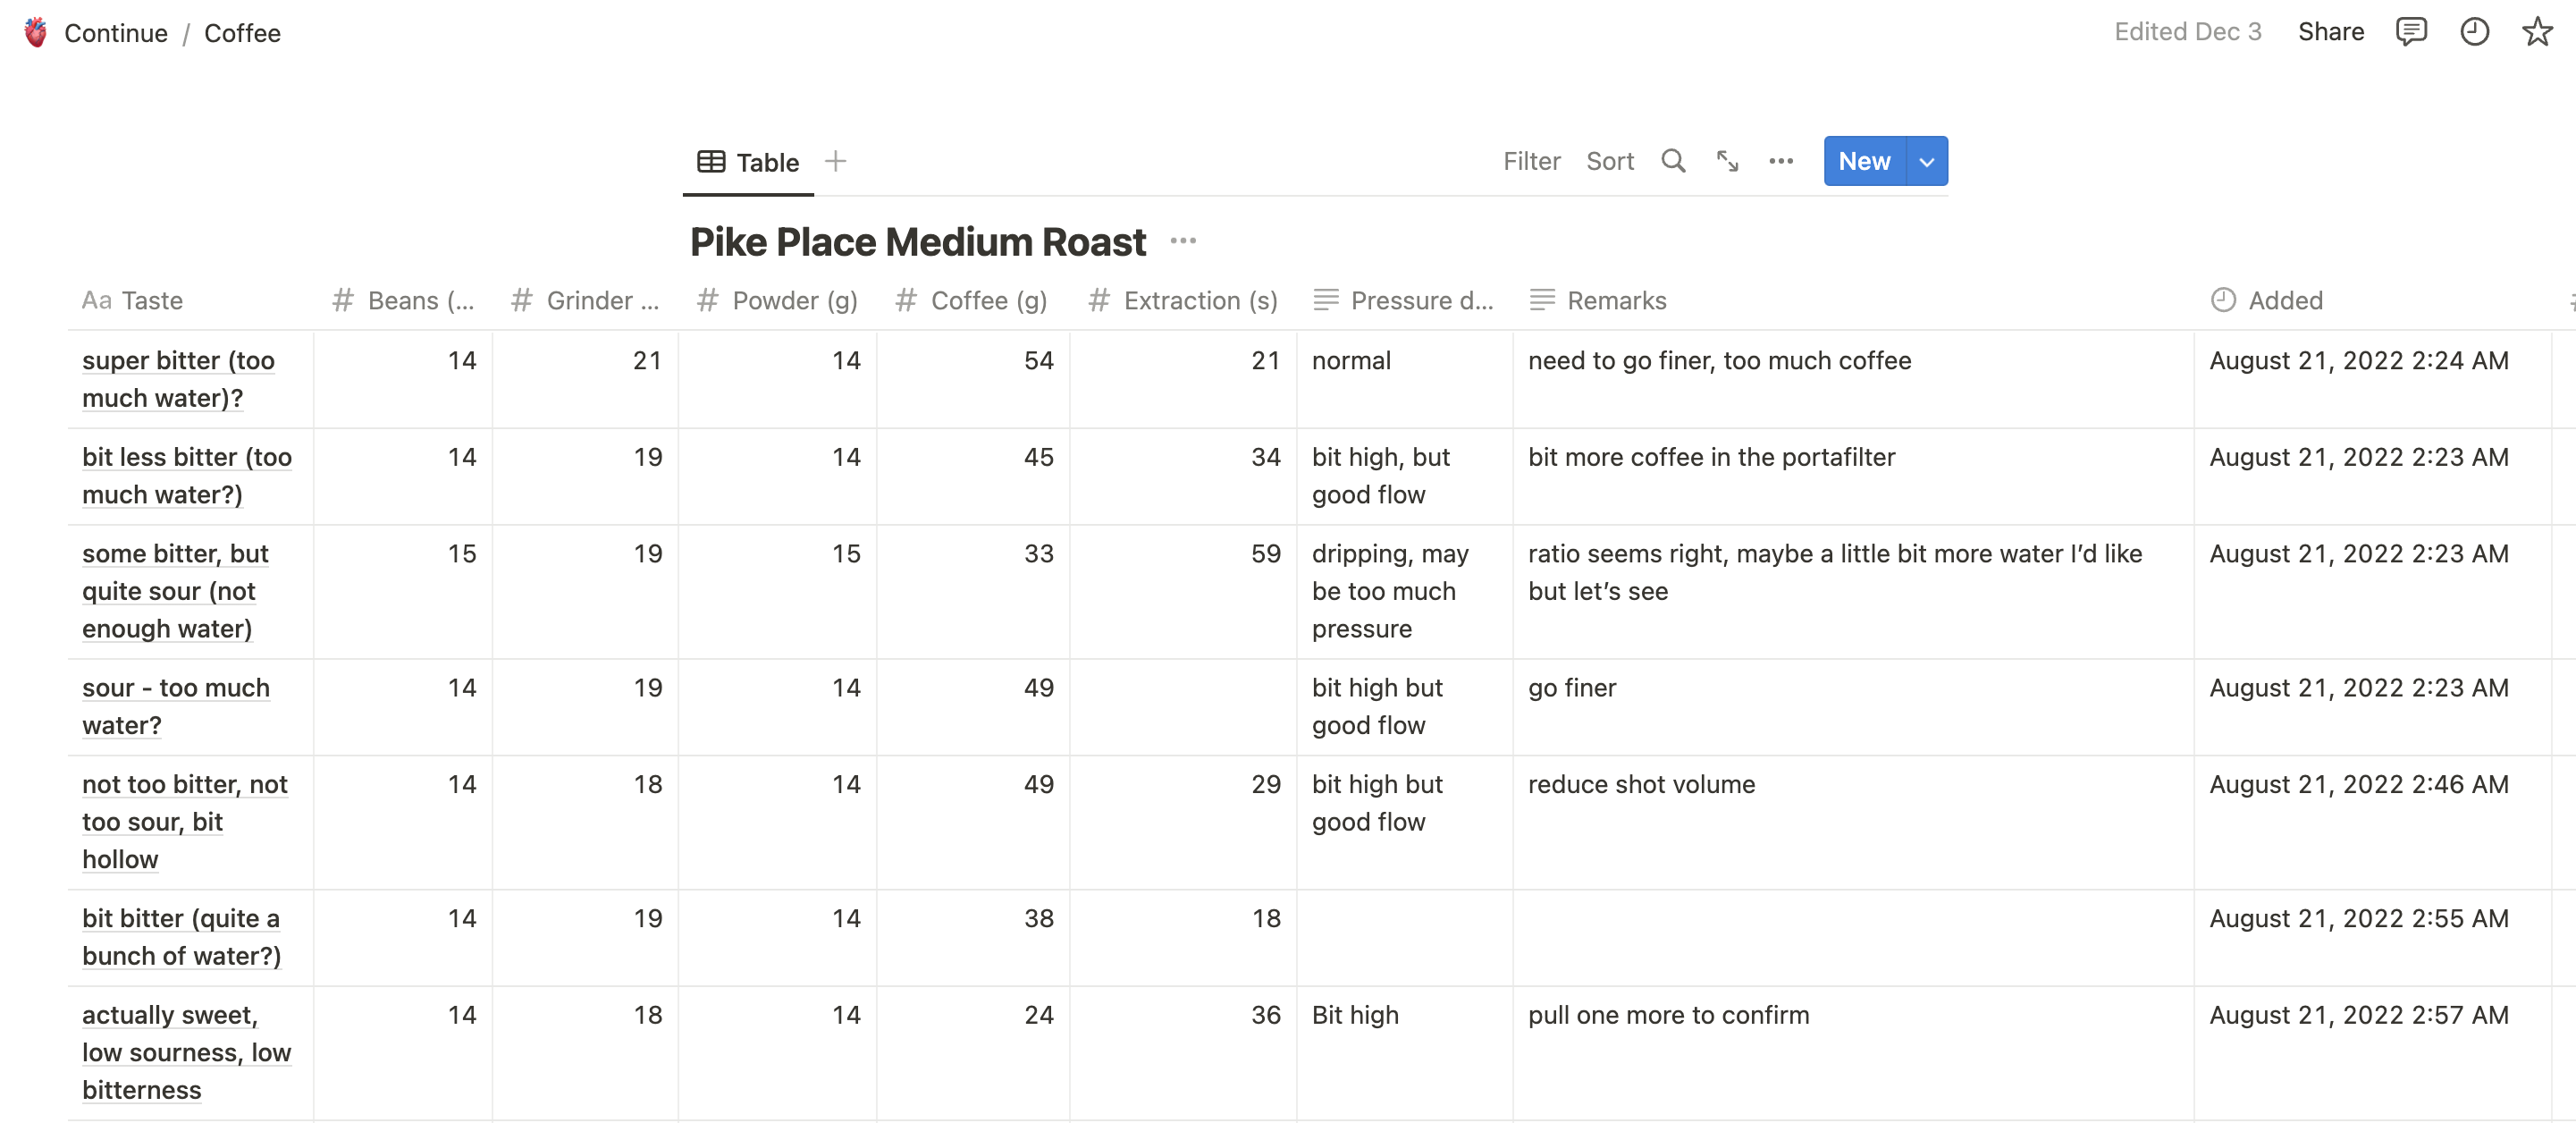Screen dimensions: 2576x1123
Task: Click the 'go finer' remark cell
Action: (1853, 706)
